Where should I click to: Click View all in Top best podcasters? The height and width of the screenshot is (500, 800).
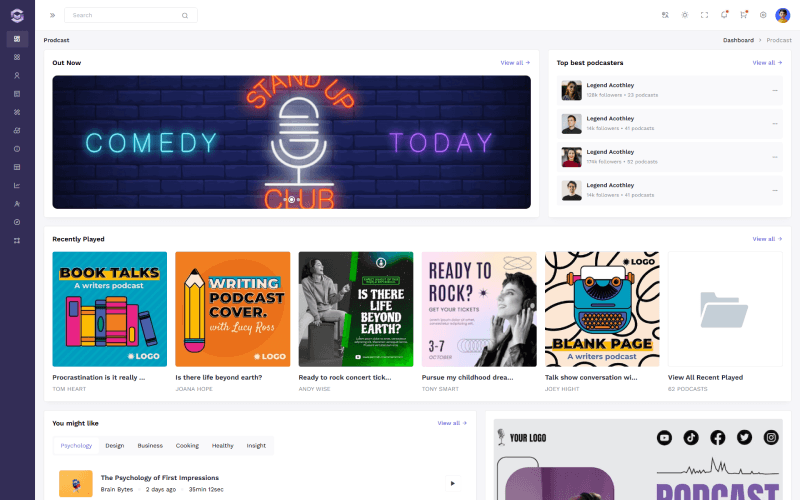[767, 63]
